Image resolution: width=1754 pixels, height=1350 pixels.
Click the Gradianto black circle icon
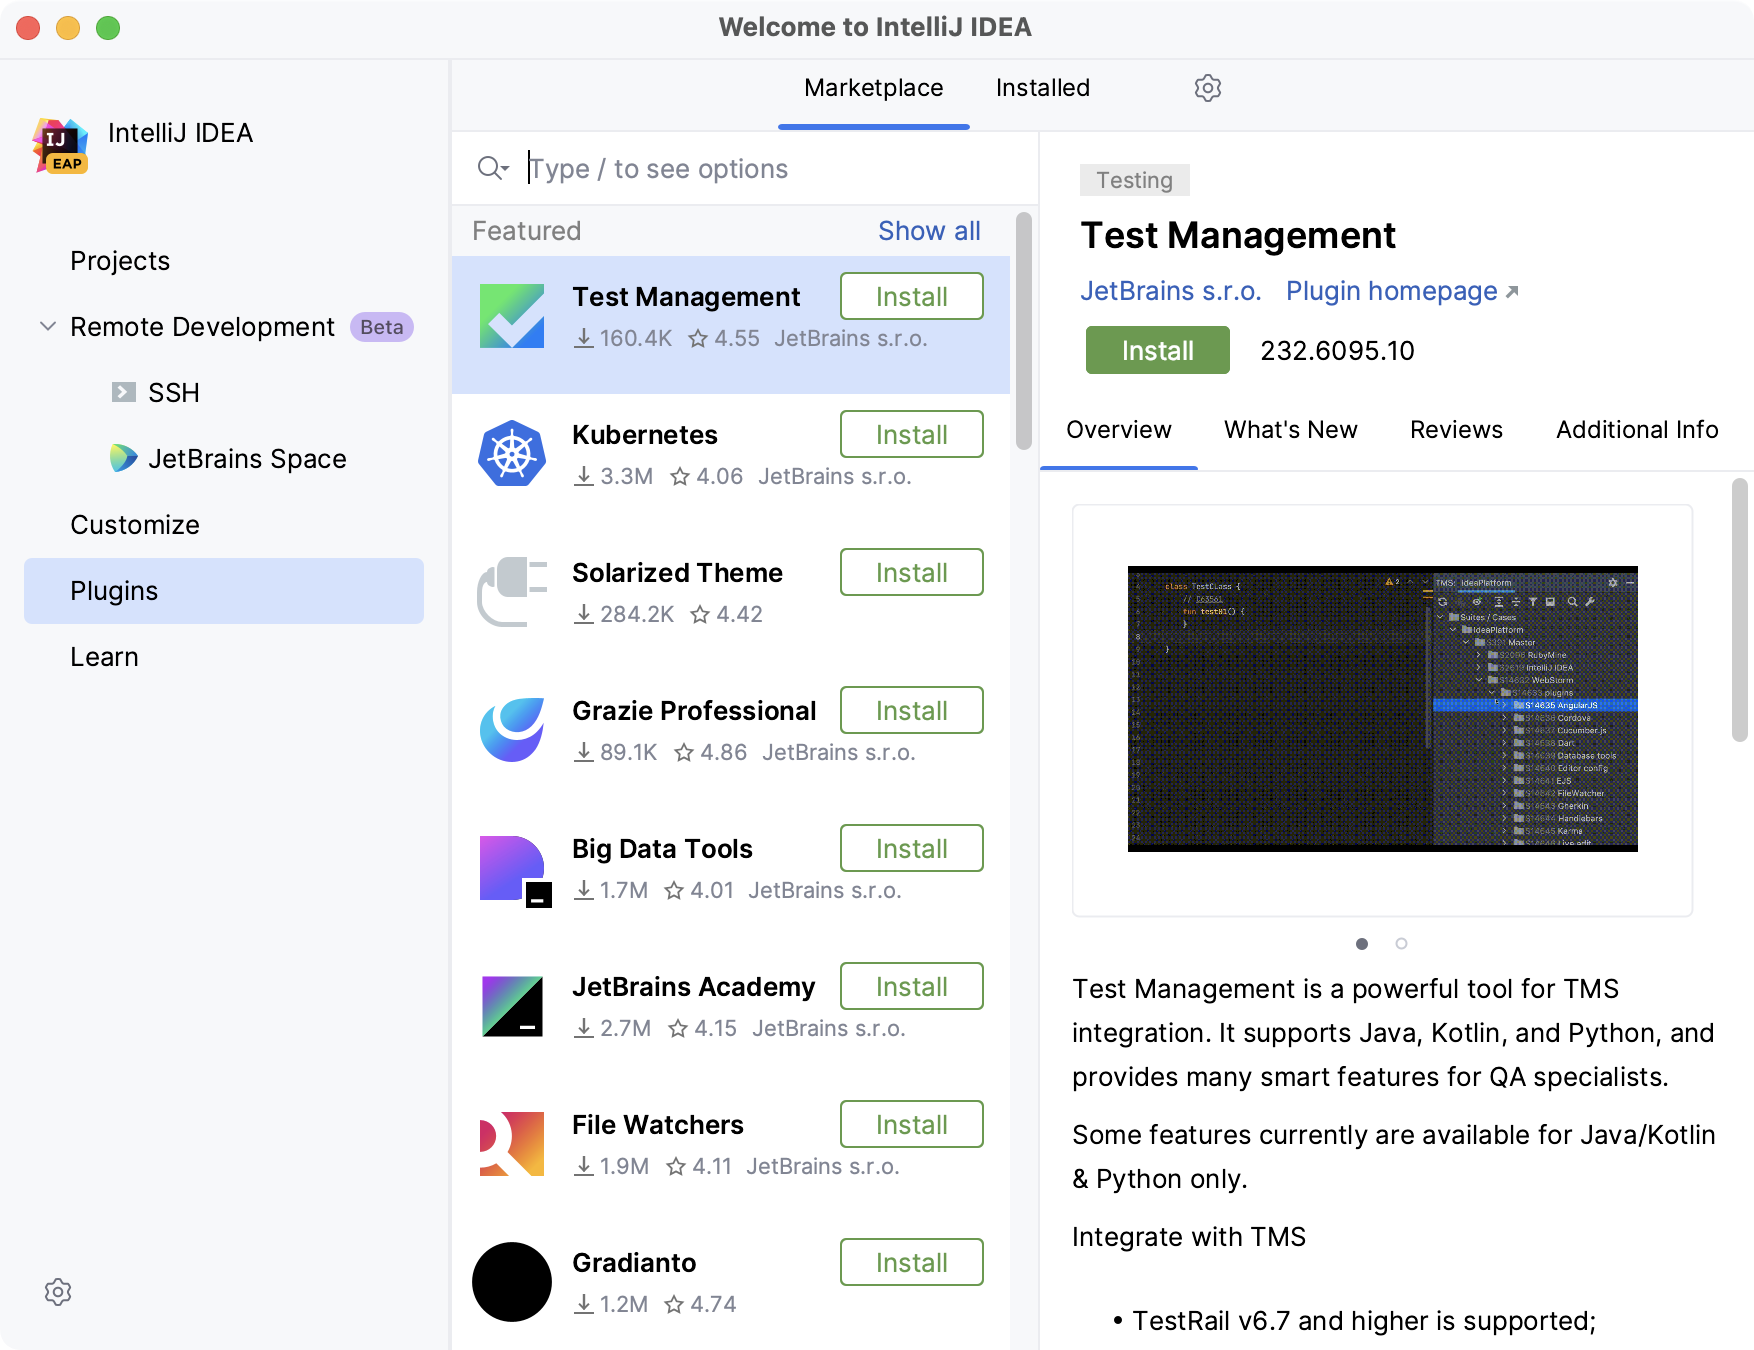512,1282
